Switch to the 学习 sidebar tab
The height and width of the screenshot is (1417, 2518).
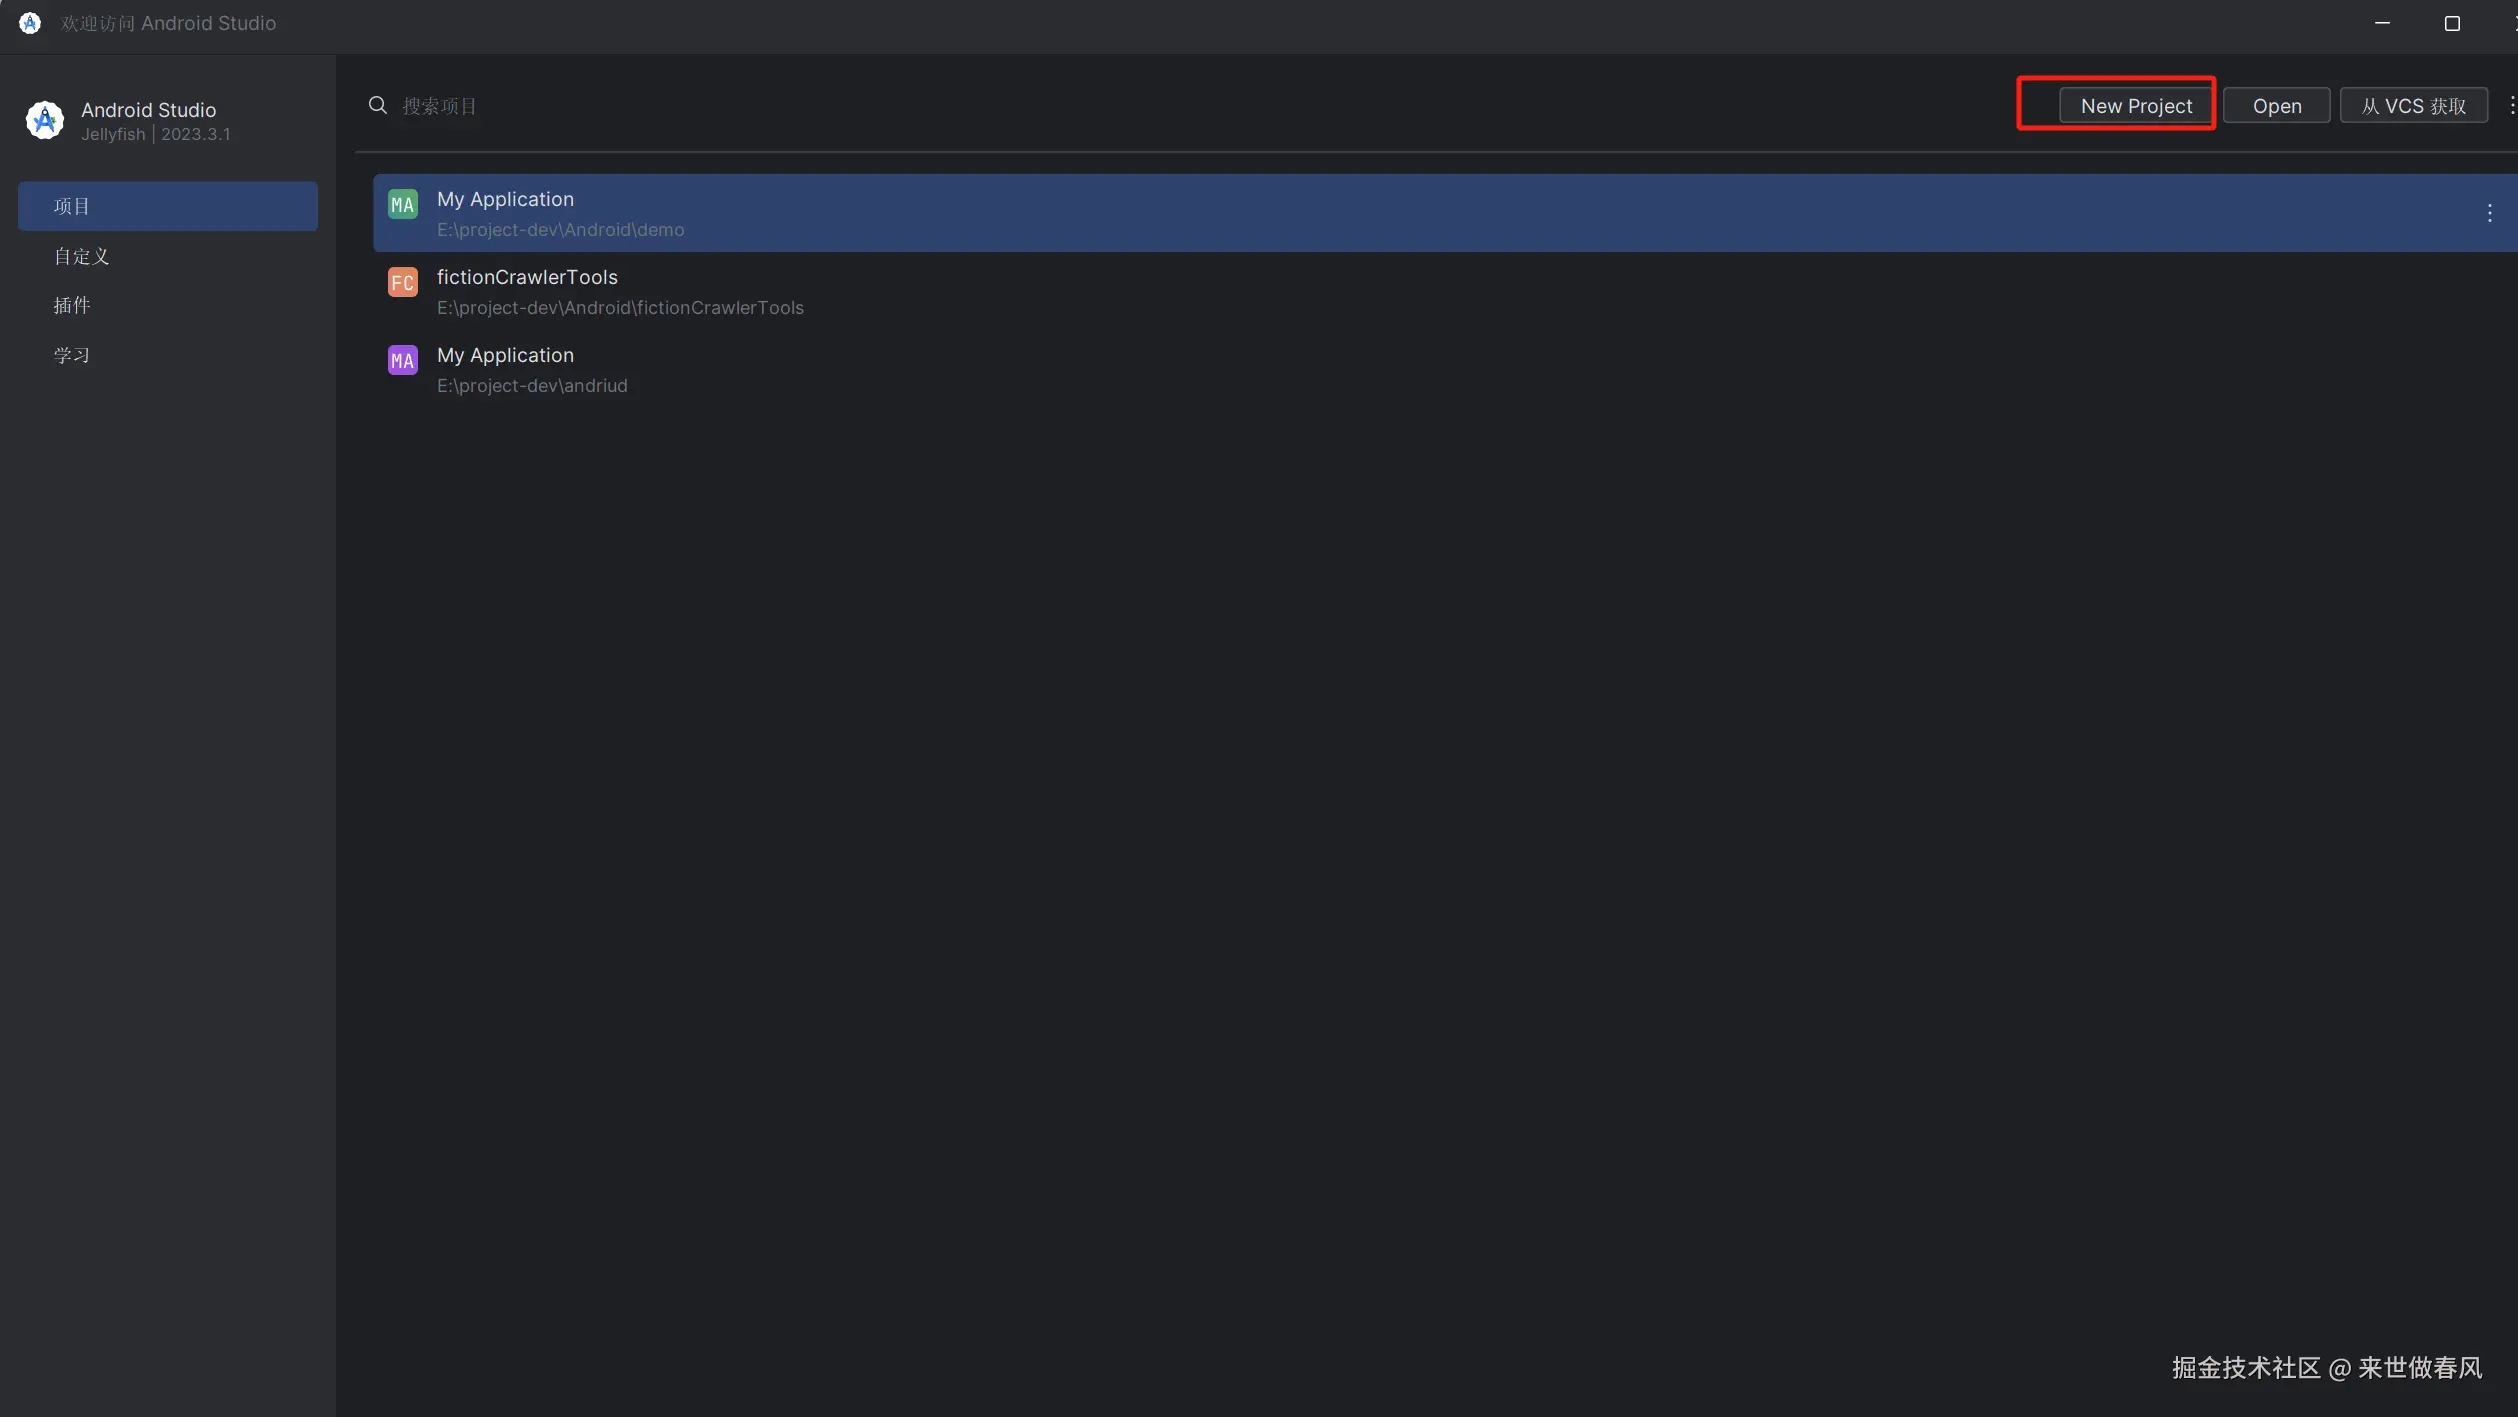[x=72, y=355]
